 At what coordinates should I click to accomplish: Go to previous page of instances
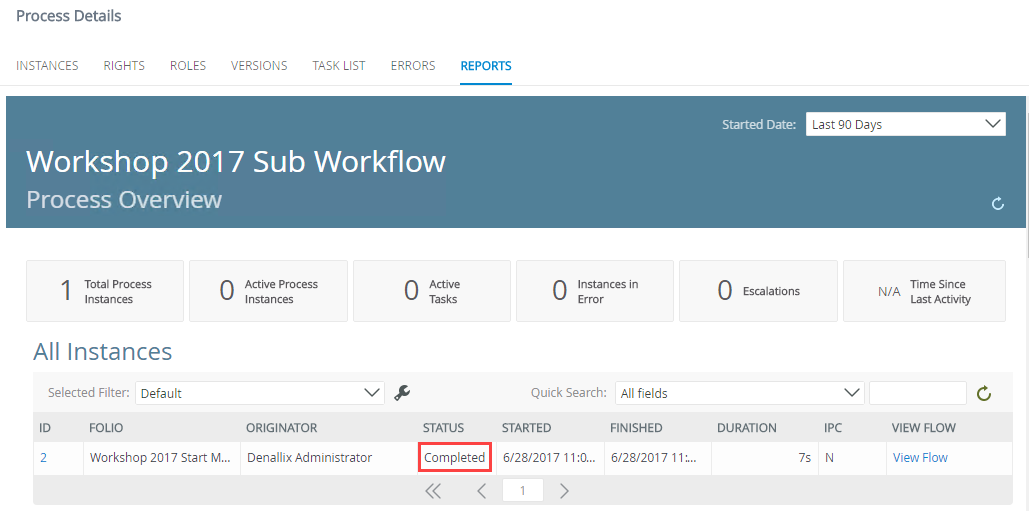(481, 491)
